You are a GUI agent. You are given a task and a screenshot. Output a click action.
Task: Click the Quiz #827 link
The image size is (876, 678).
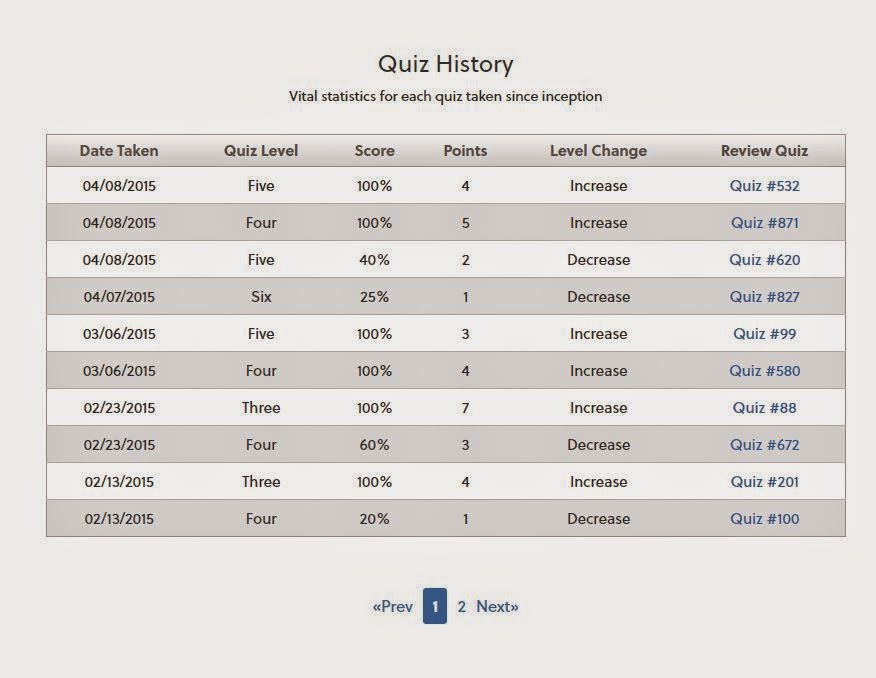coord(764,297)
